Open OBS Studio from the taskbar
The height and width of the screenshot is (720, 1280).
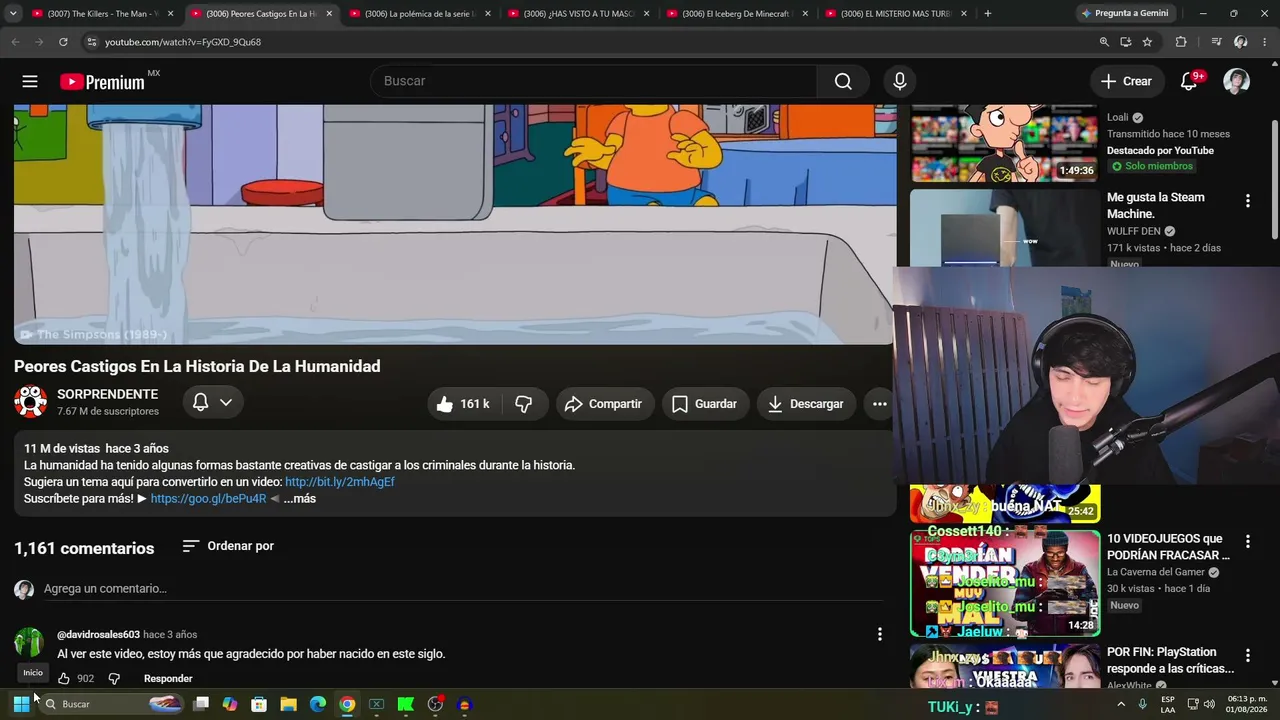(435, 704)
